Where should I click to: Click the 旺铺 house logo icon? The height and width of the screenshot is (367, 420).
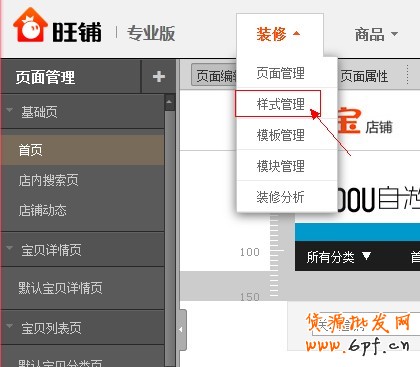tap(30, 25)
